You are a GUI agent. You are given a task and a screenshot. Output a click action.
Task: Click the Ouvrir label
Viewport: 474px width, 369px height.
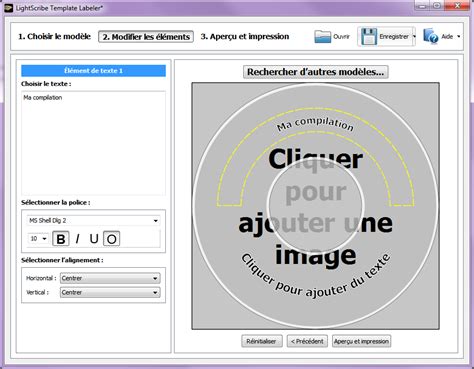[341, 37]
